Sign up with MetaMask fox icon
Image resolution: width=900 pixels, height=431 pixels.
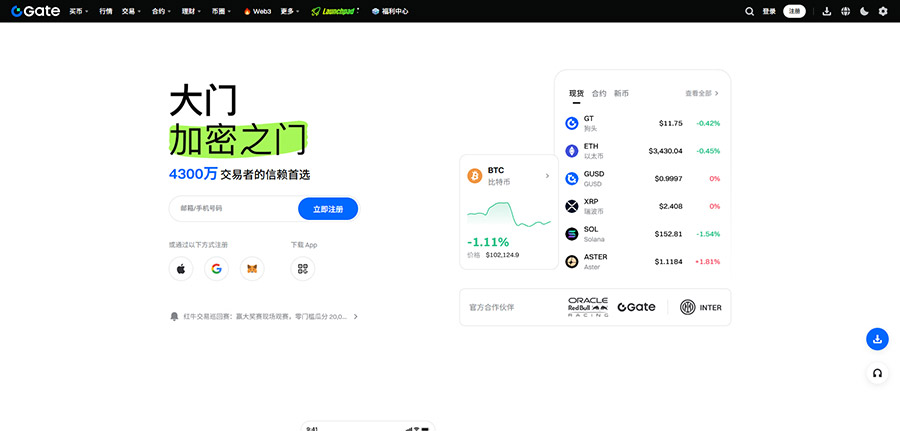pyautogui.click(x=252, y=269)
